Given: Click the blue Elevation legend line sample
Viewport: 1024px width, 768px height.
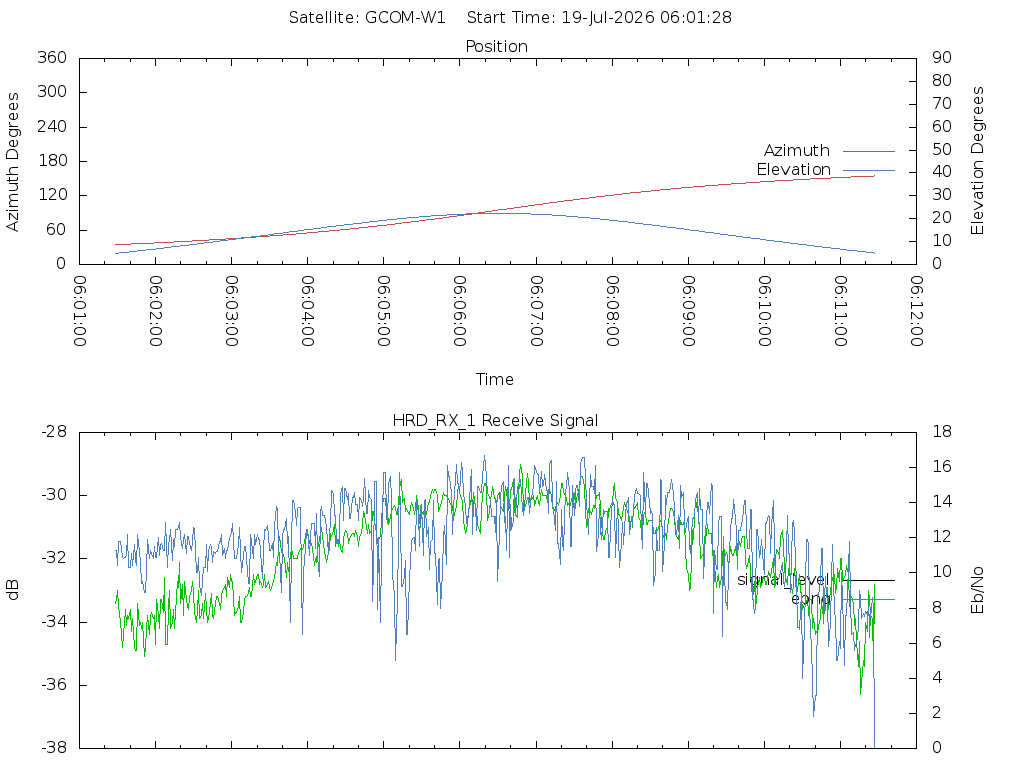Looking at the screenshot, I should 869,170.
